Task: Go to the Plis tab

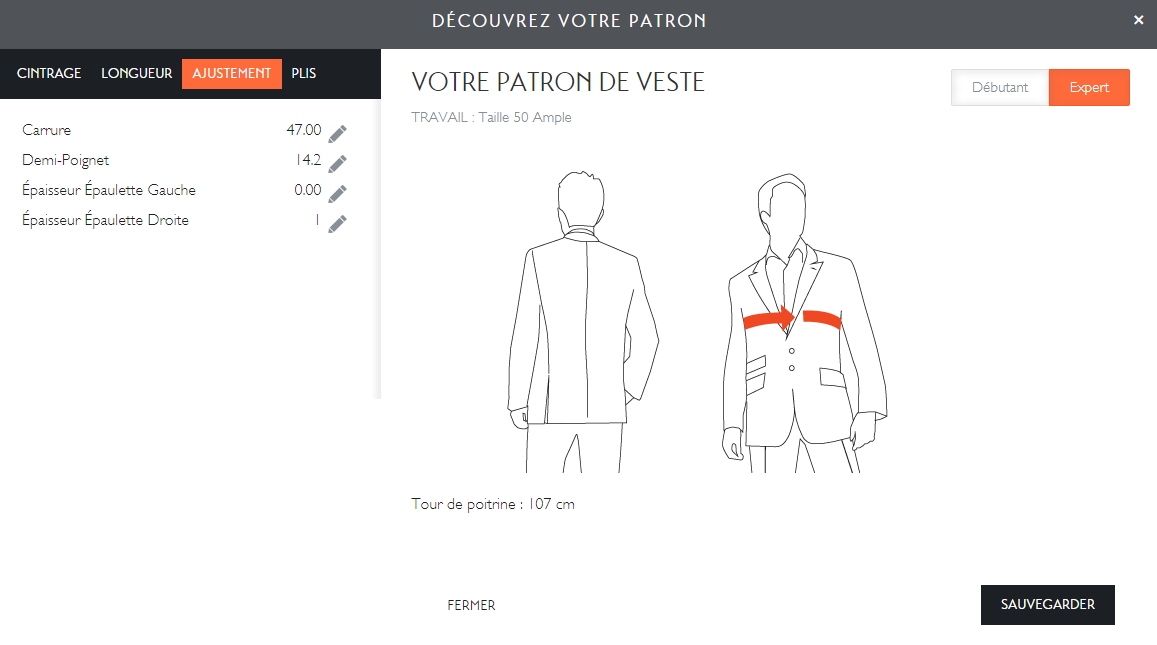Action: (304, 74)
